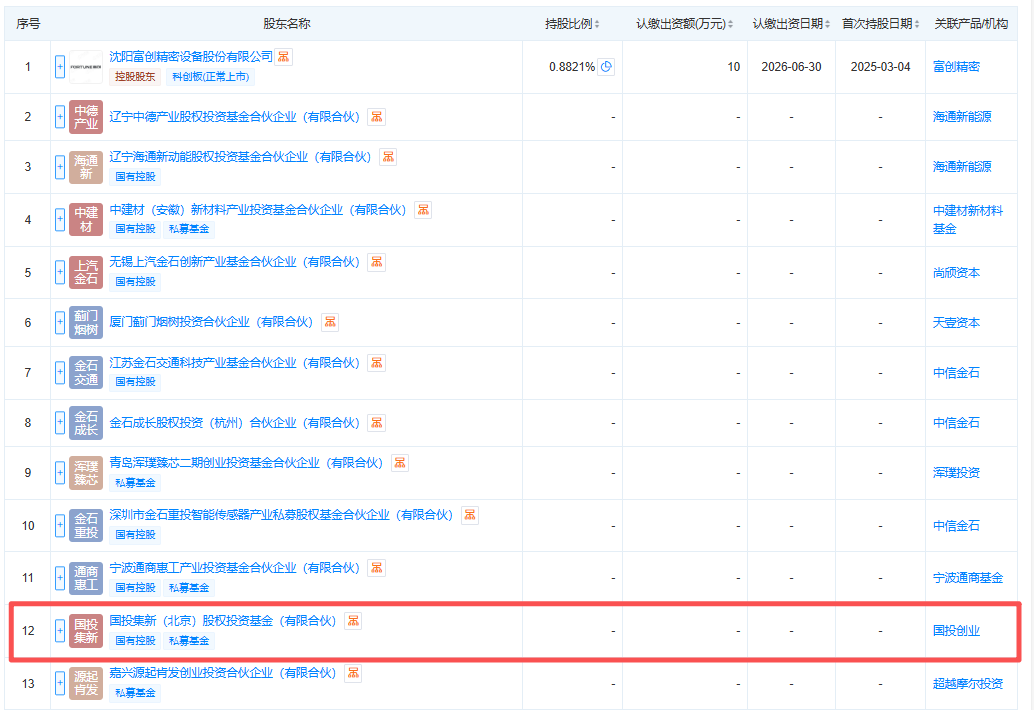Expand row 2 辽宁中德产业 plus button

coord(60,117)
